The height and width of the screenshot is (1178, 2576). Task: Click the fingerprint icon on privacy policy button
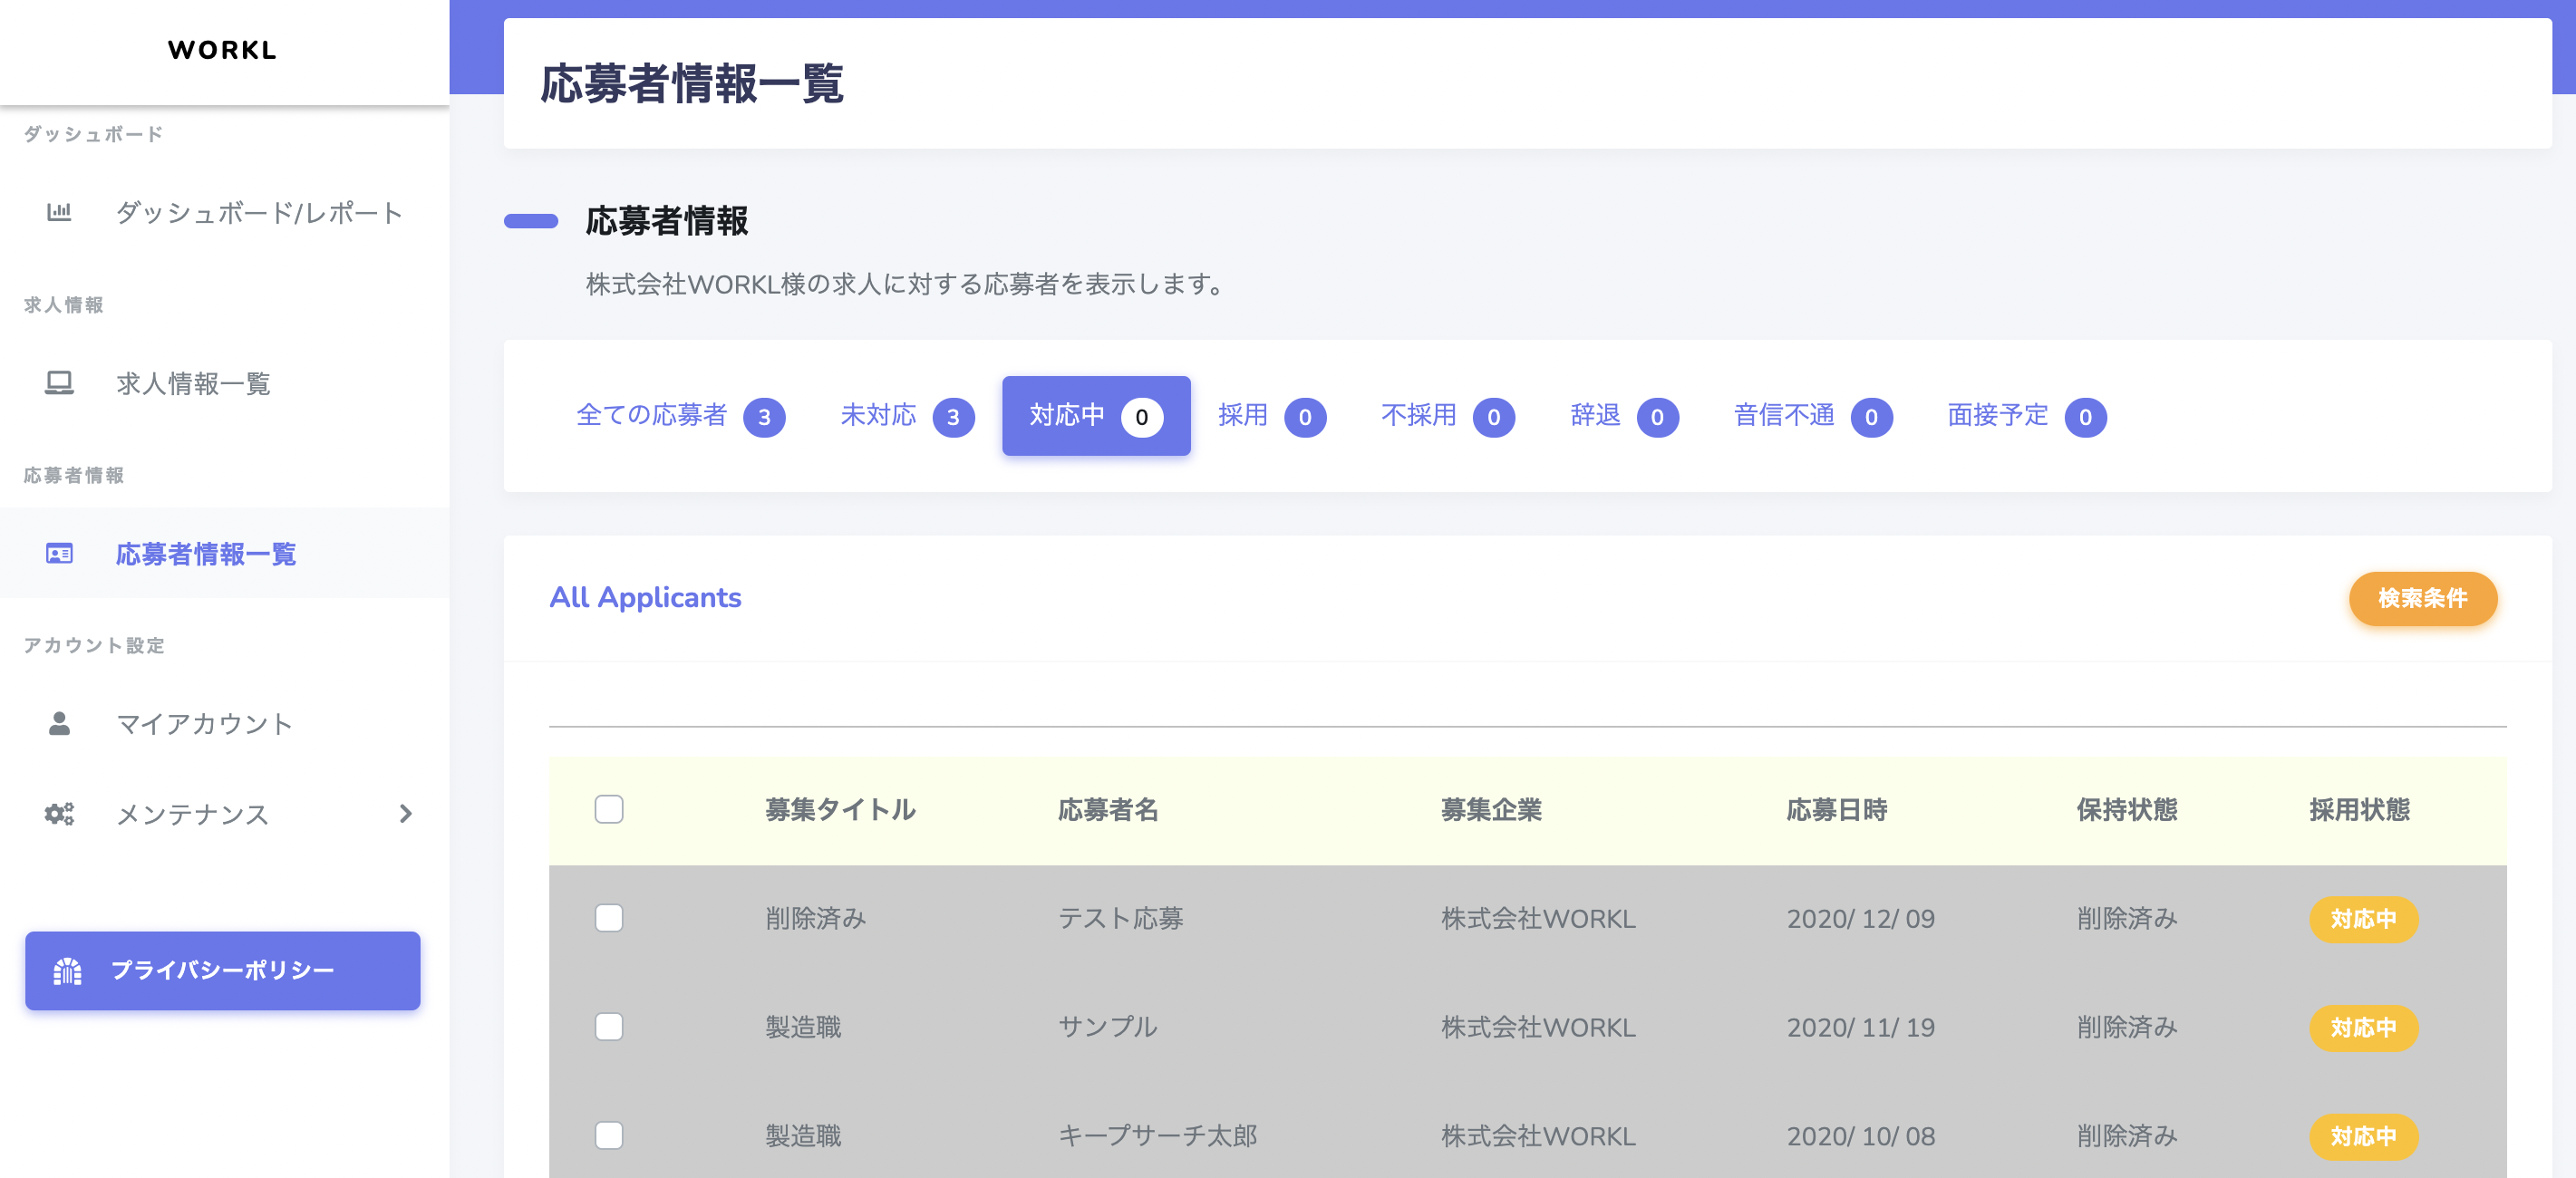click(67, 971)
